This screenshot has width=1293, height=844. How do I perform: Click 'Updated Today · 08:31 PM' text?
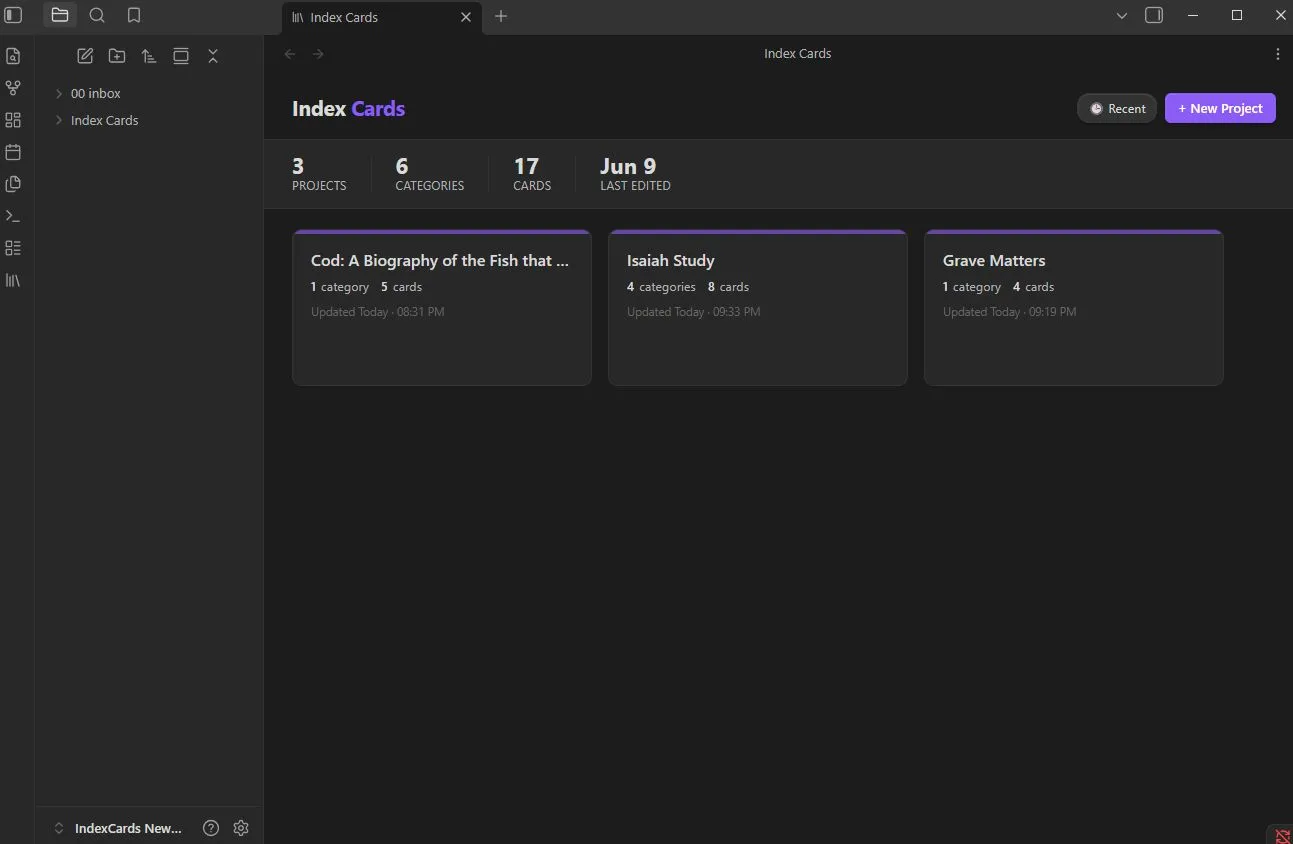tap(378, 312)
